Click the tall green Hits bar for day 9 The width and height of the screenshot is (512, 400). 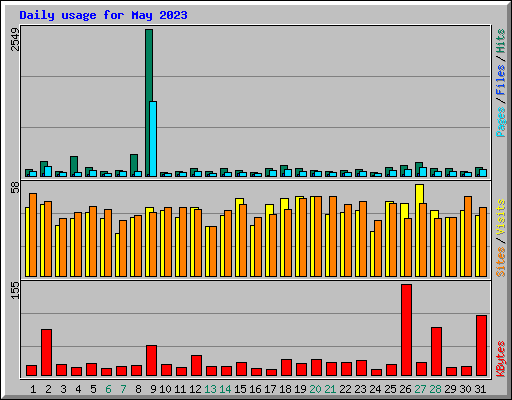(x=149, y=103)
